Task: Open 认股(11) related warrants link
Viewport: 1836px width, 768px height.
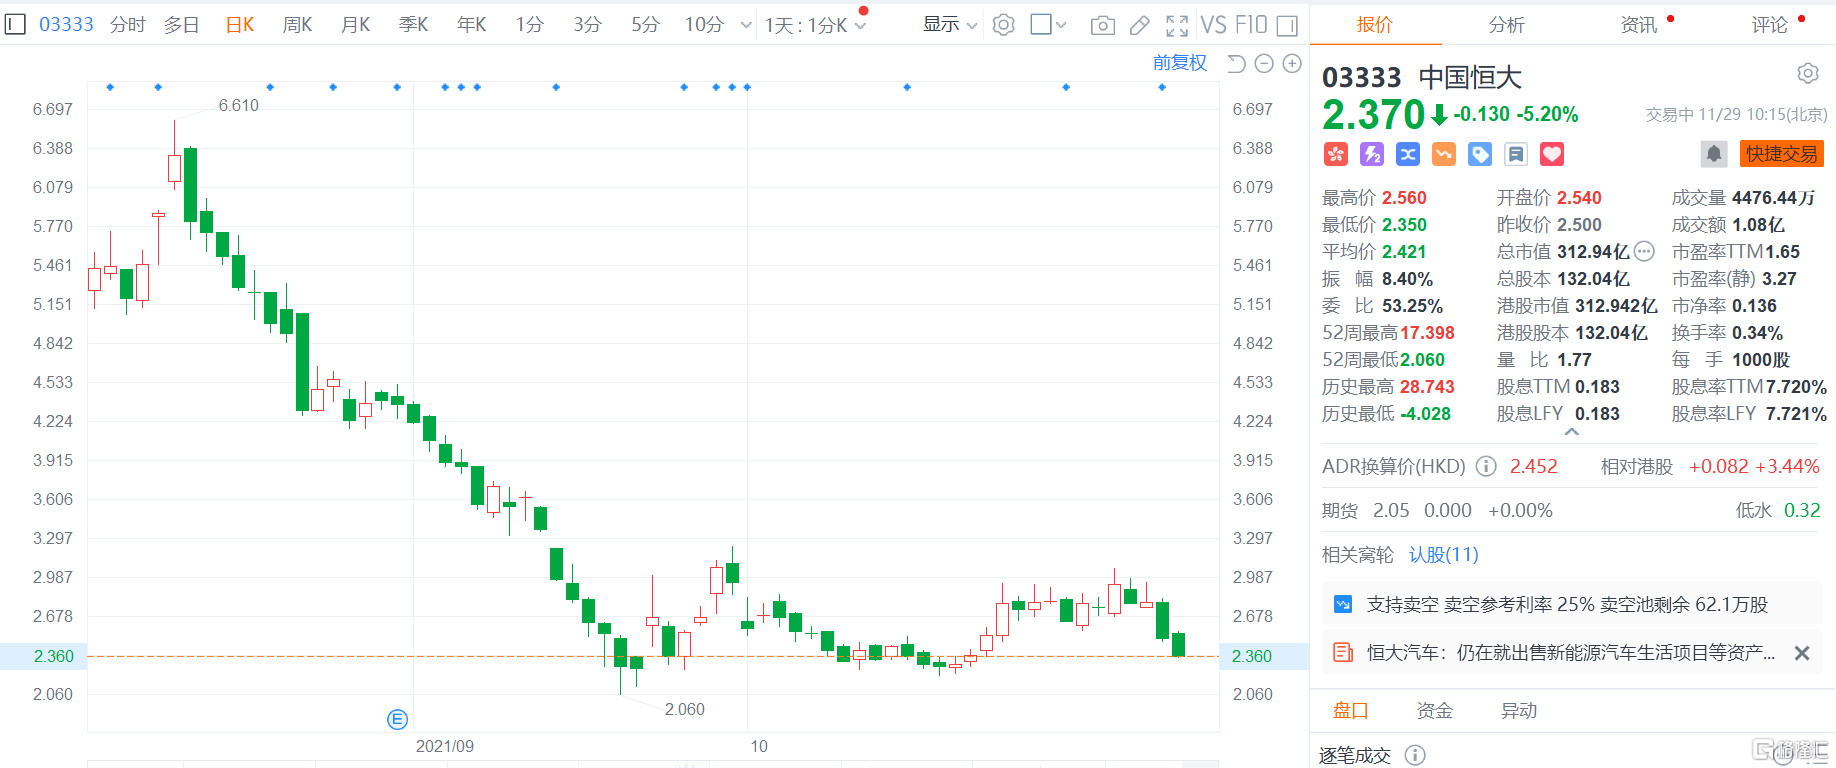Action: coord(1443,555)
